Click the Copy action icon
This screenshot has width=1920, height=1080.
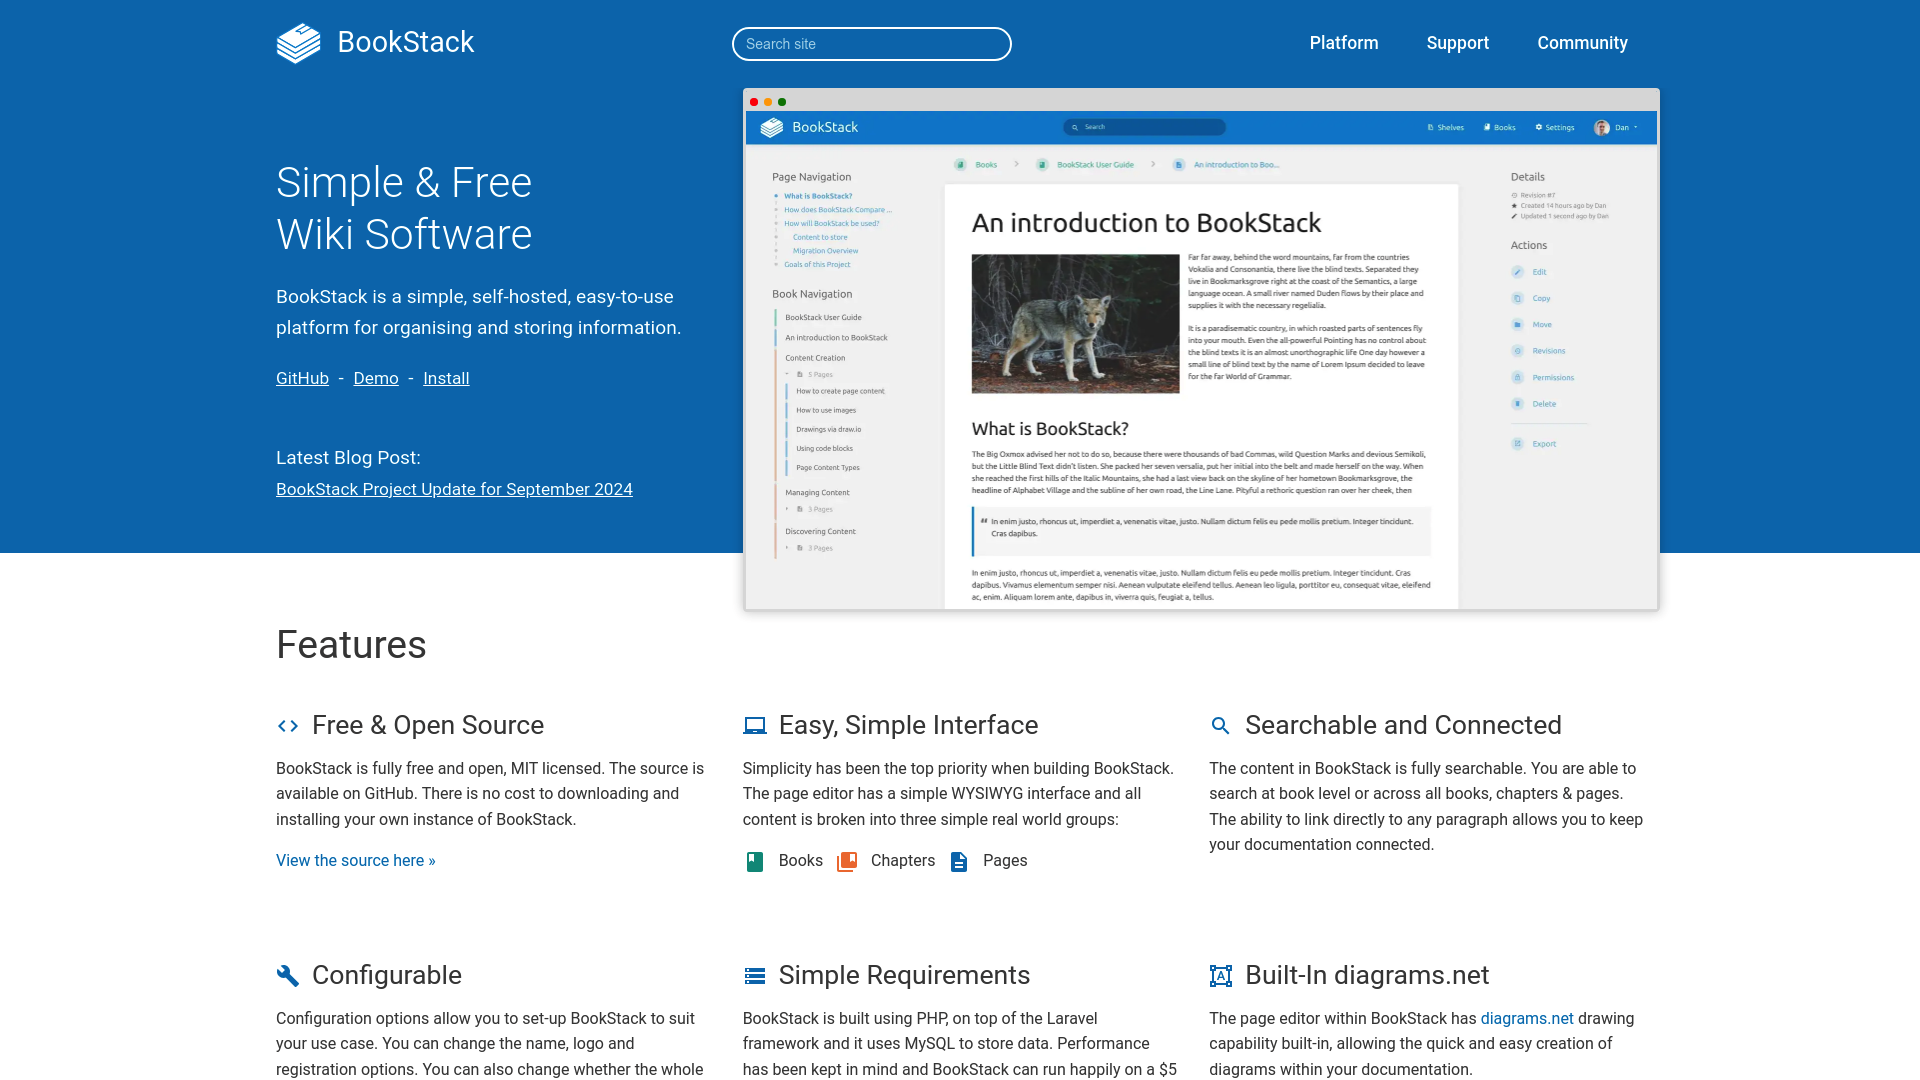1518,298
